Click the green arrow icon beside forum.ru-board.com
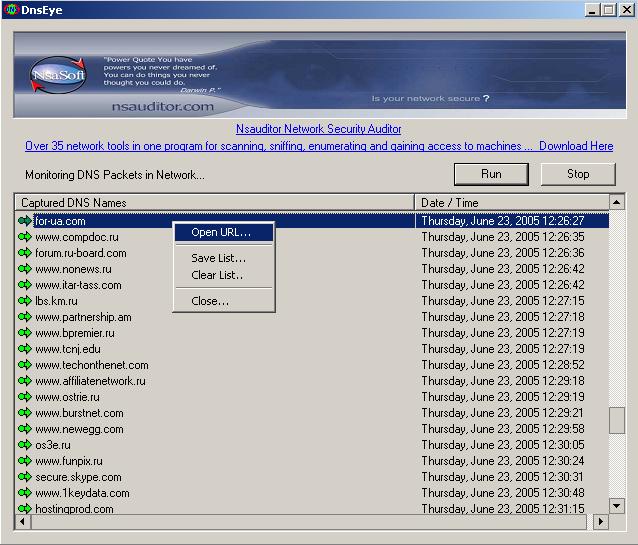Viewport: 638px width, 545px height. click(x=25, y=253)
